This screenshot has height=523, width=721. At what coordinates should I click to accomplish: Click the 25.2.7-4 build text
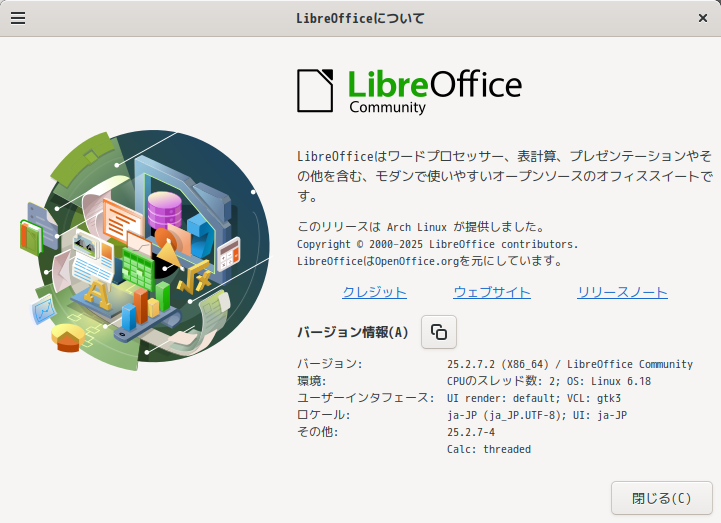[471, 432]
